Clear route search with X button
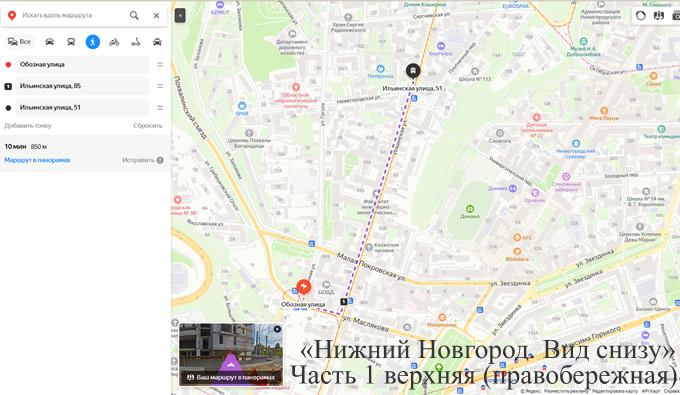Screen dimensions: 680x395 157,16
